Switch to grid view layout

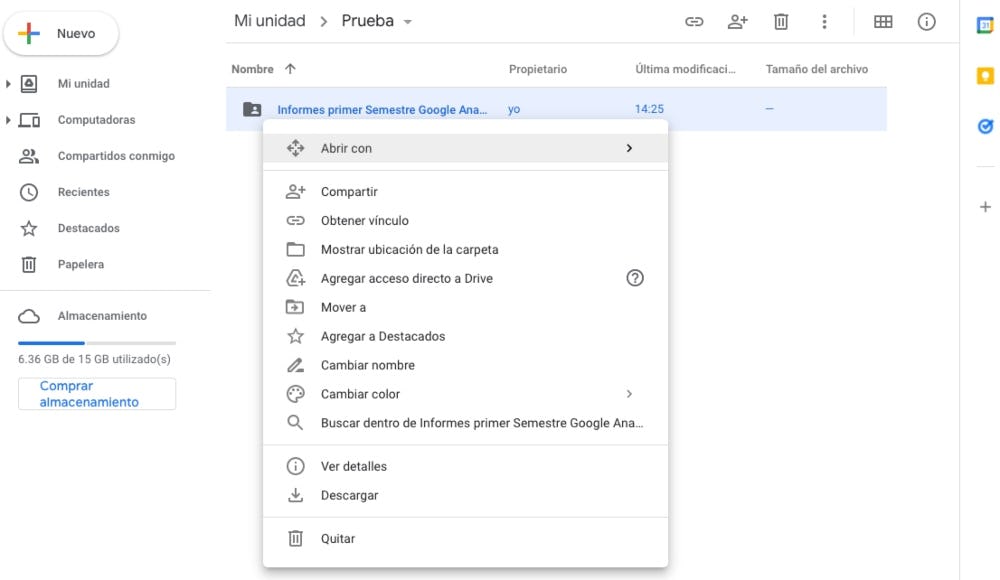tap(883, 22)
